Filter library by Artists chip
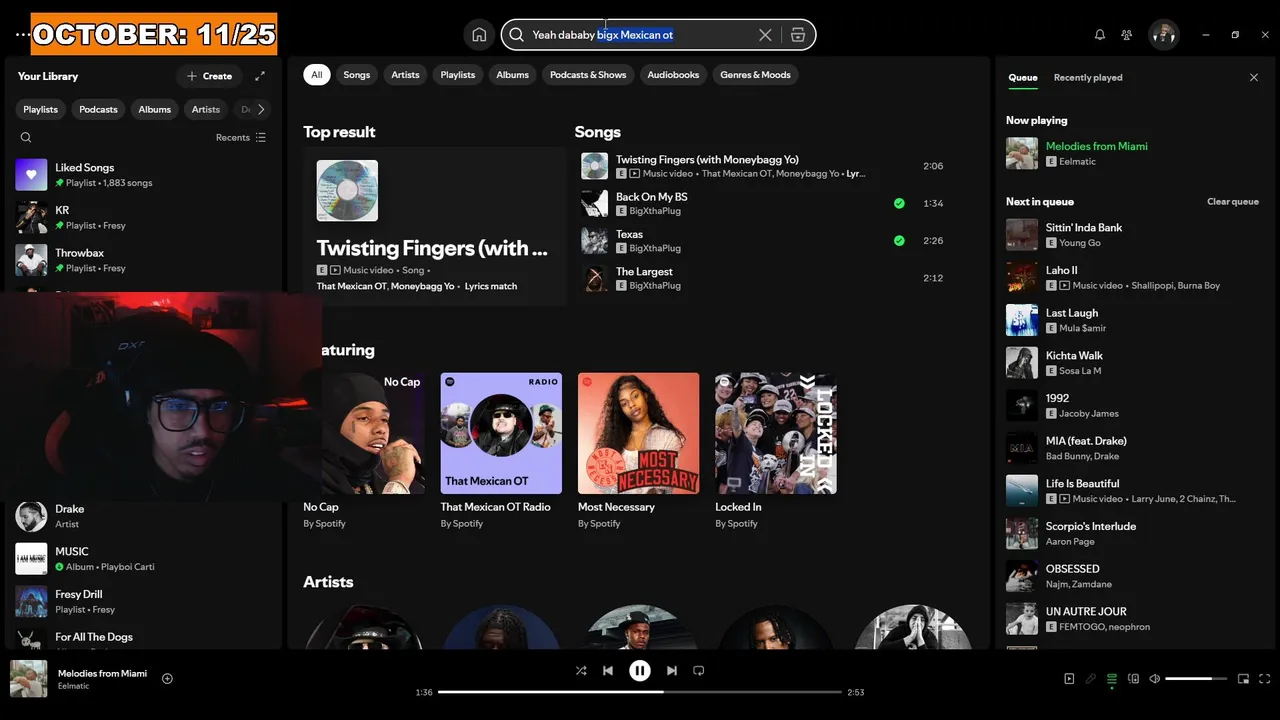 [206, 110]
